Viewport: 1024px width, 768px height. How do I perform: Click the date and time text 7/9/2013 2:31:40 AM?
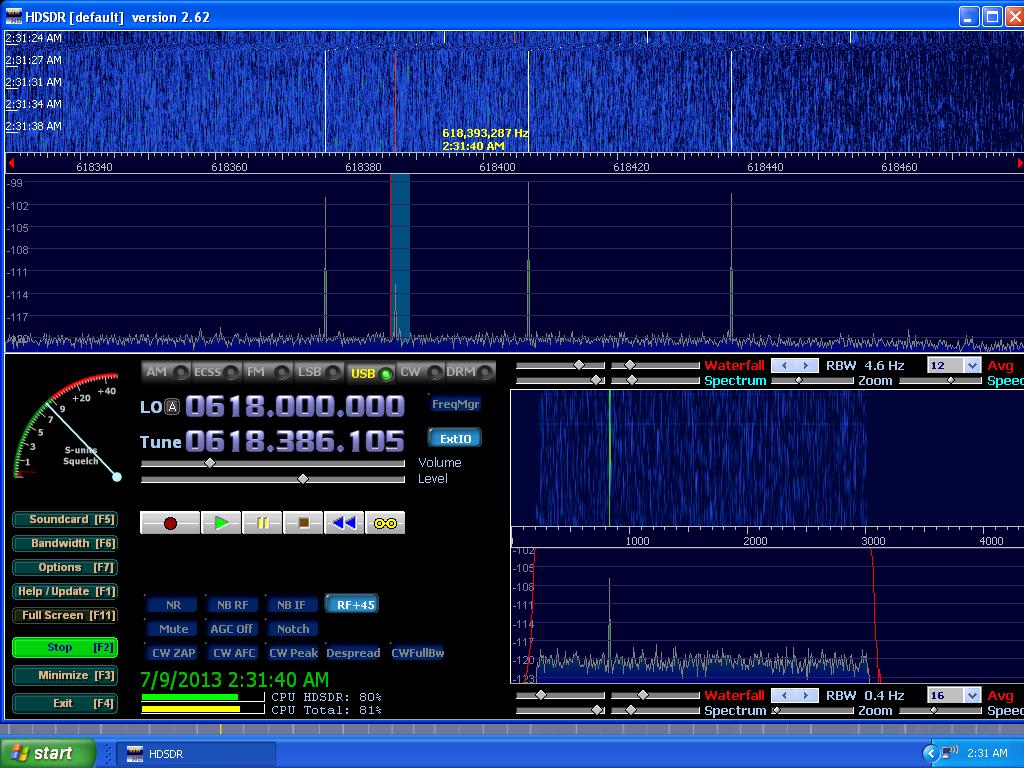pos(235,680)
